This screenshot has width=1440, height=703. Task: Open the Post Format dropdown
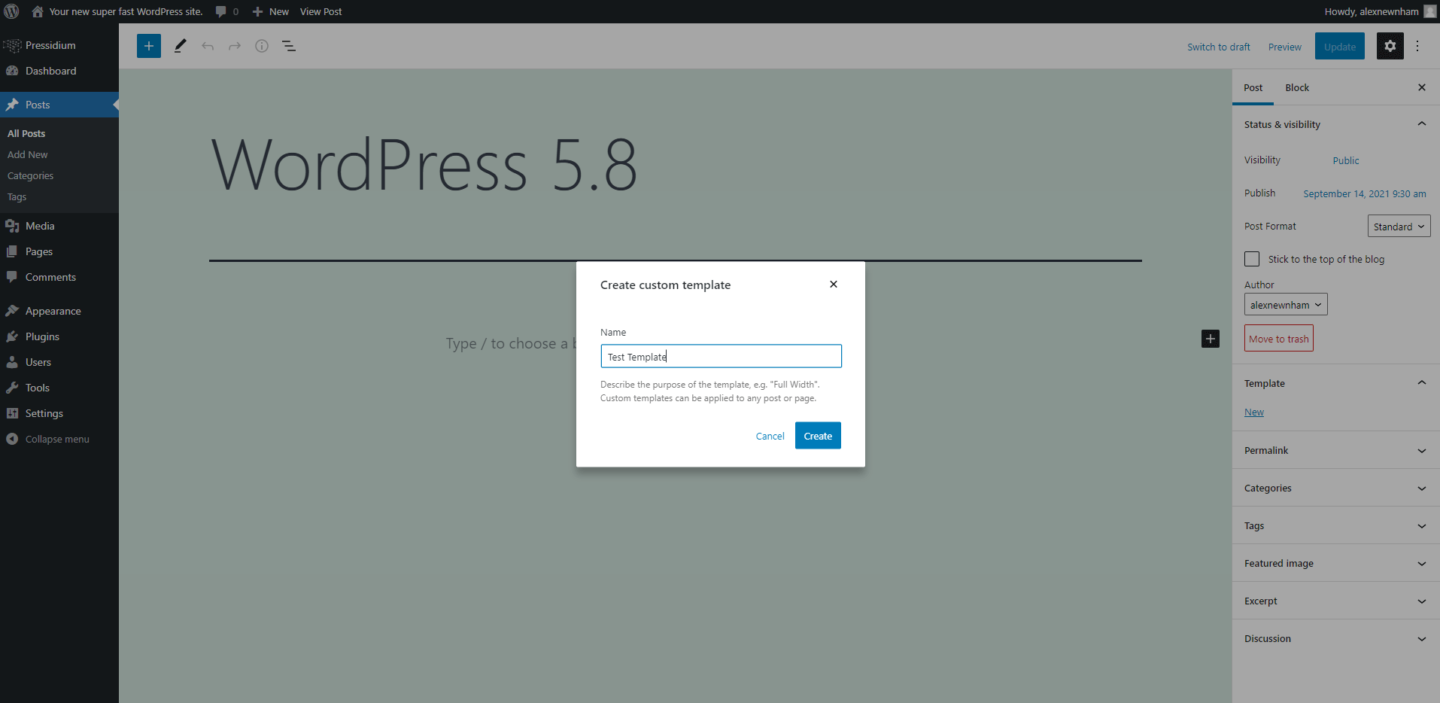pyautogui.click(x=1399, y=227)
